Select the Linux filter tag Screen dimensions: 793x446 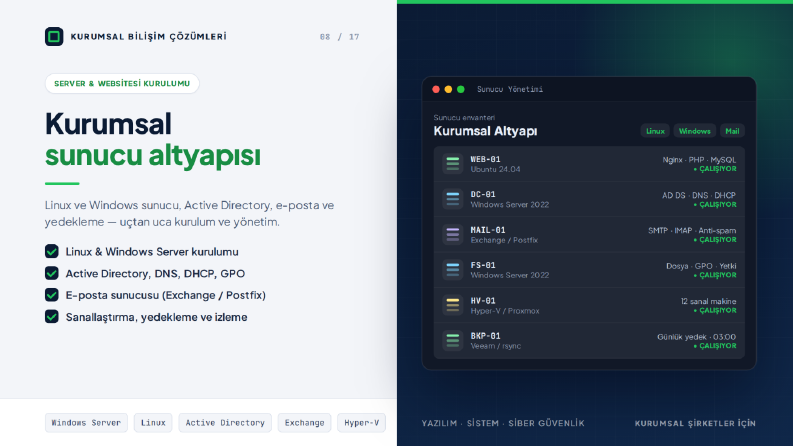coord(655,131)
